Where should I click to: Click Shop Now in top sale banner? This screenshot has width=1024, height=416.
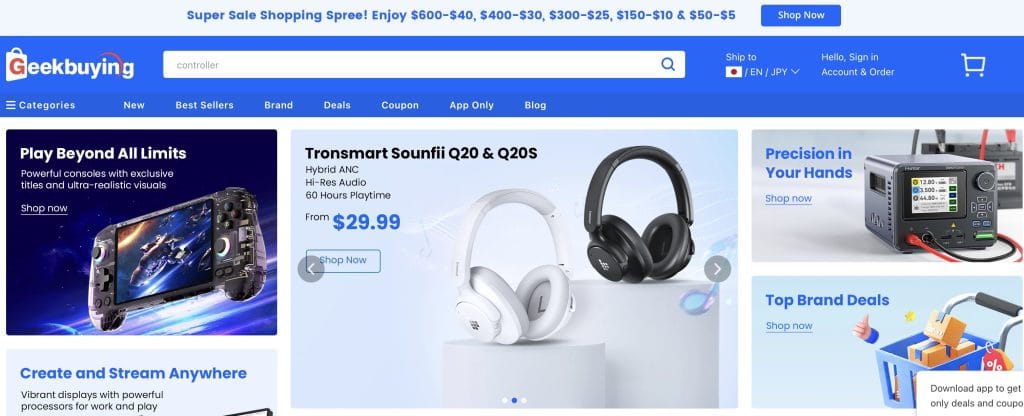click(801, 15)
